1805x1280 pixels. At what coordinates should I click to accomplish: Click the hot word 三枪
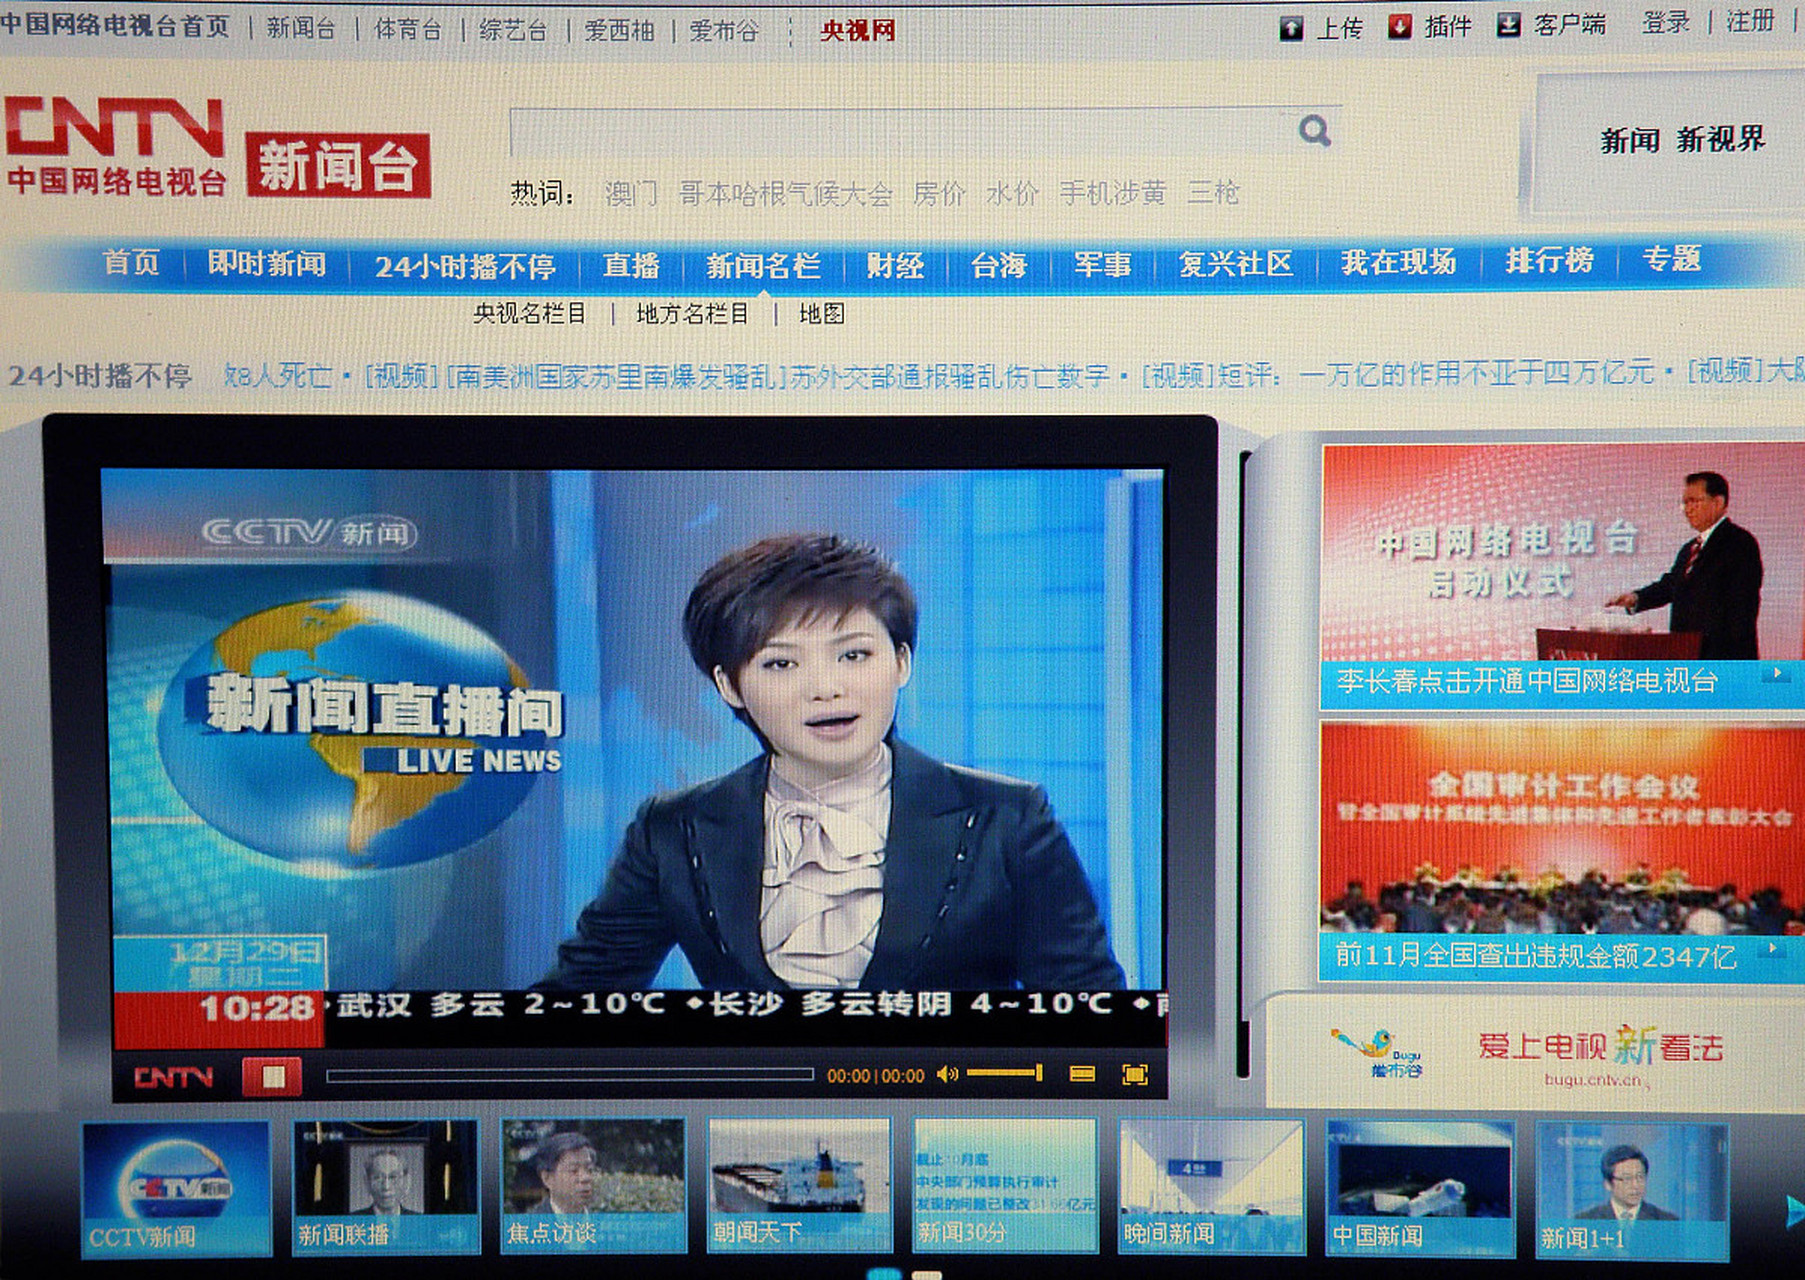tap(1213, 191)
